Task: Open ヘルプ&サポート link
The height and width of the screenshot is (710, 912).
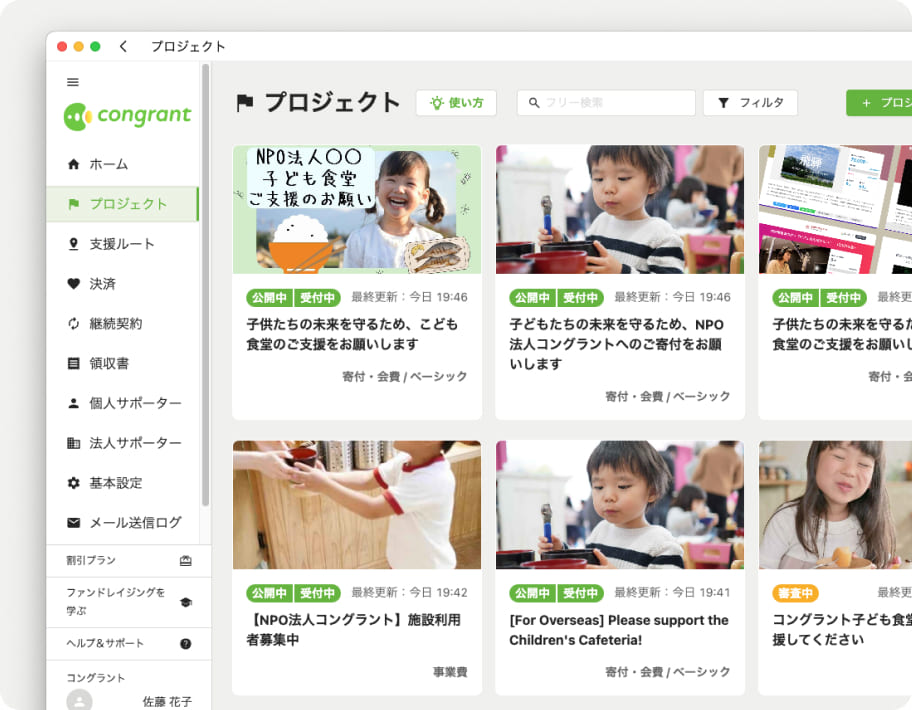Action: [129, 644]
